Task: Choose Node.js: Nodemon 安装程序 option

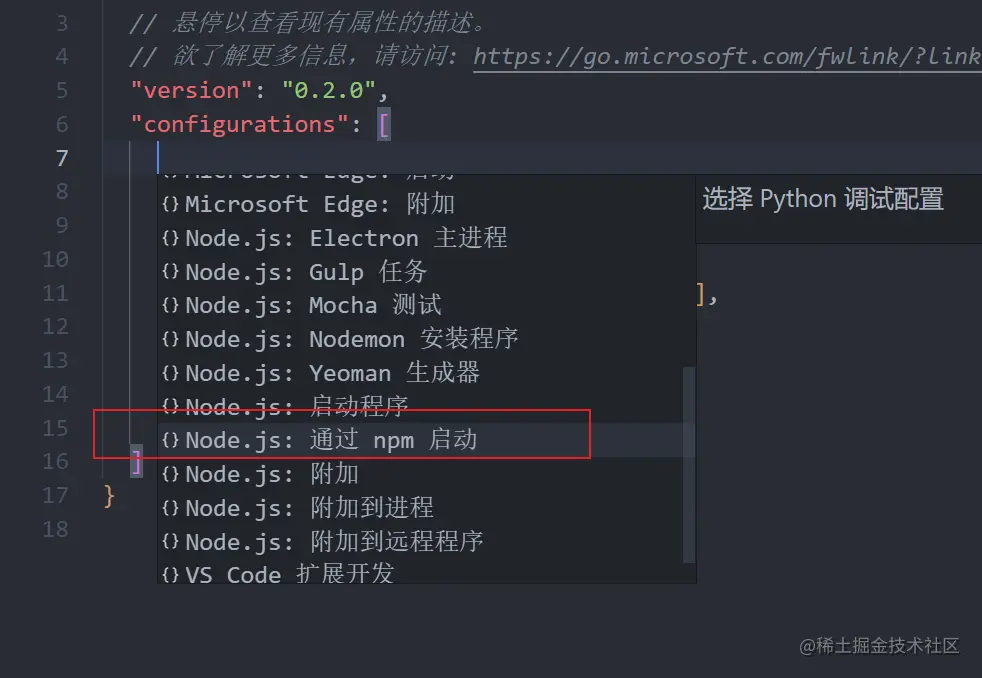Action: click(x=426, y=339)
